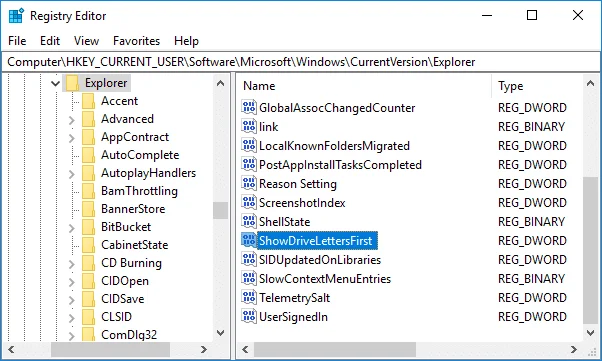This screenshot has height=361, width=602.
Task: Expand the CLSID key
Action: pyautogui.click(x=71, y=318)
